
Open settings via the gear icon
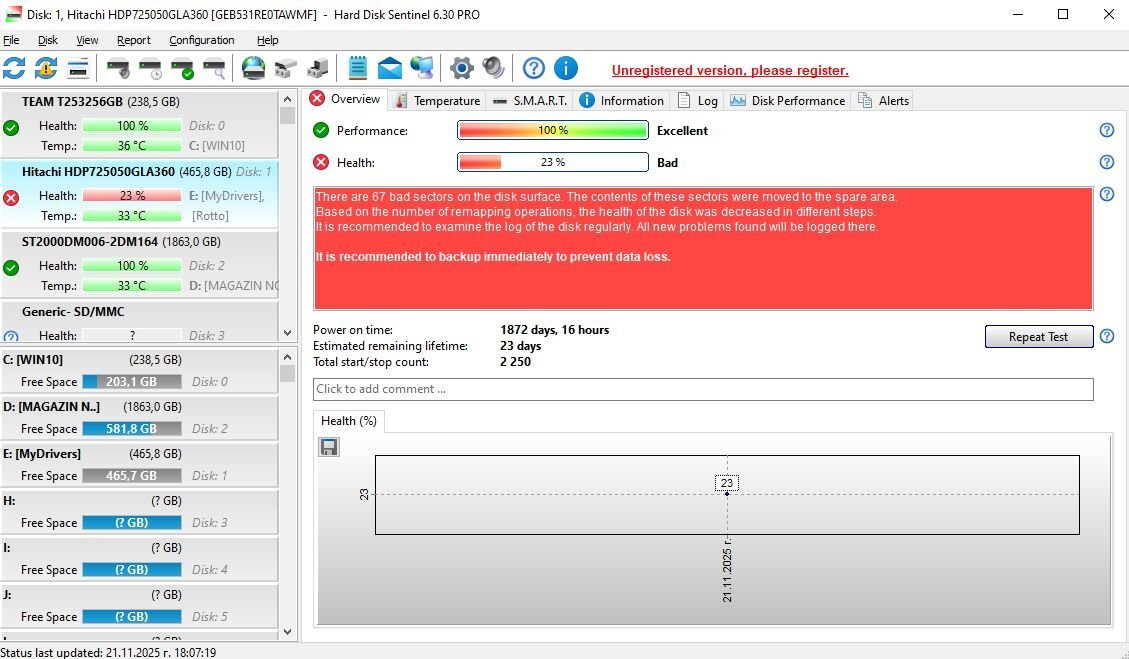(x=461, y=68)
